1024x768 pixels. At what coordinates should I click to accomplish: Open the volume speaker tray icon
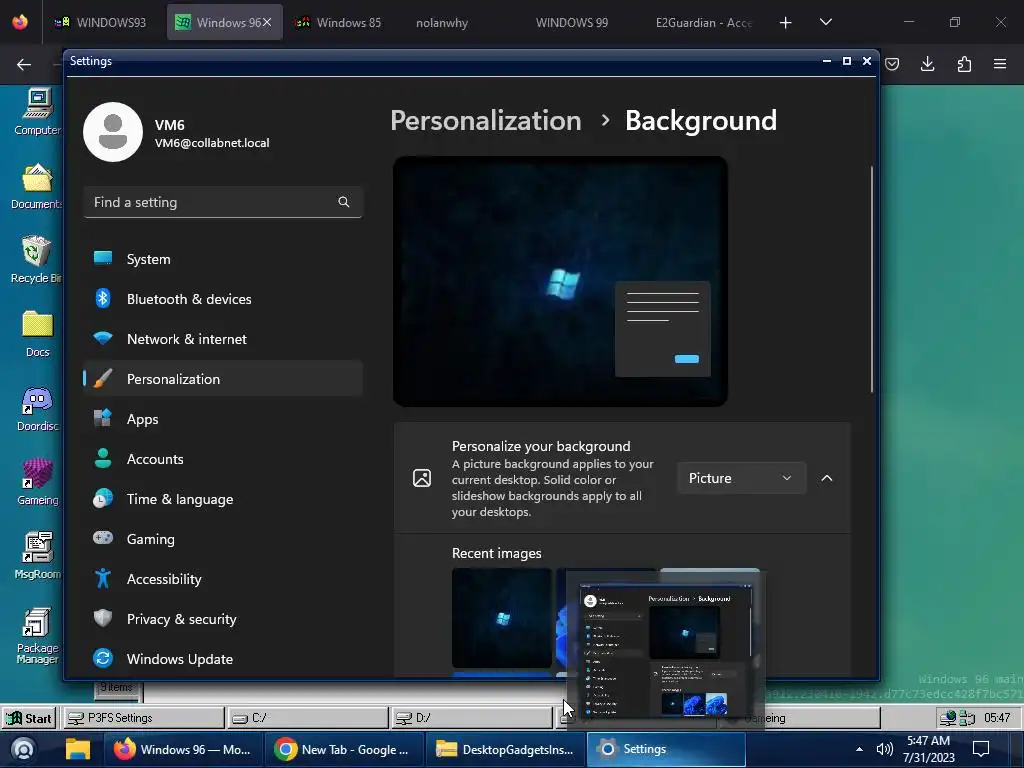click(x=884, y=749)
